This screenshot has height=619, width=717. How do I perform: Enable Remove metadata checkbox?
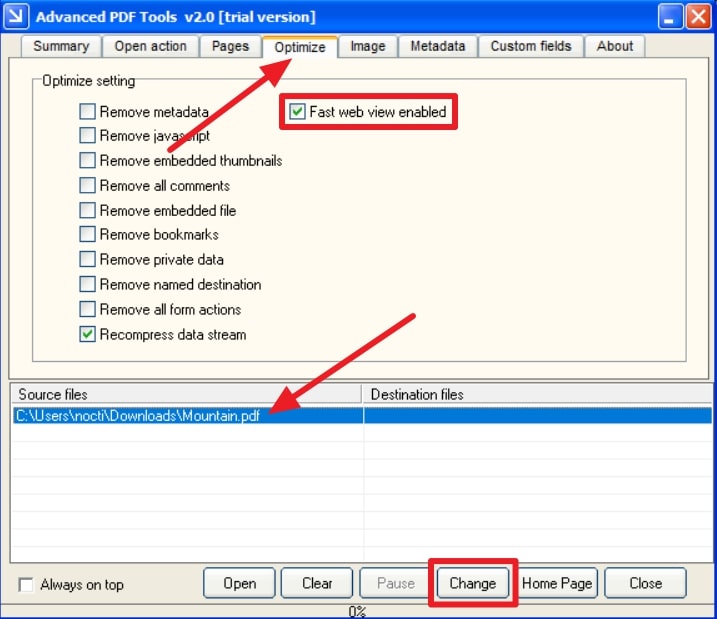87,112
